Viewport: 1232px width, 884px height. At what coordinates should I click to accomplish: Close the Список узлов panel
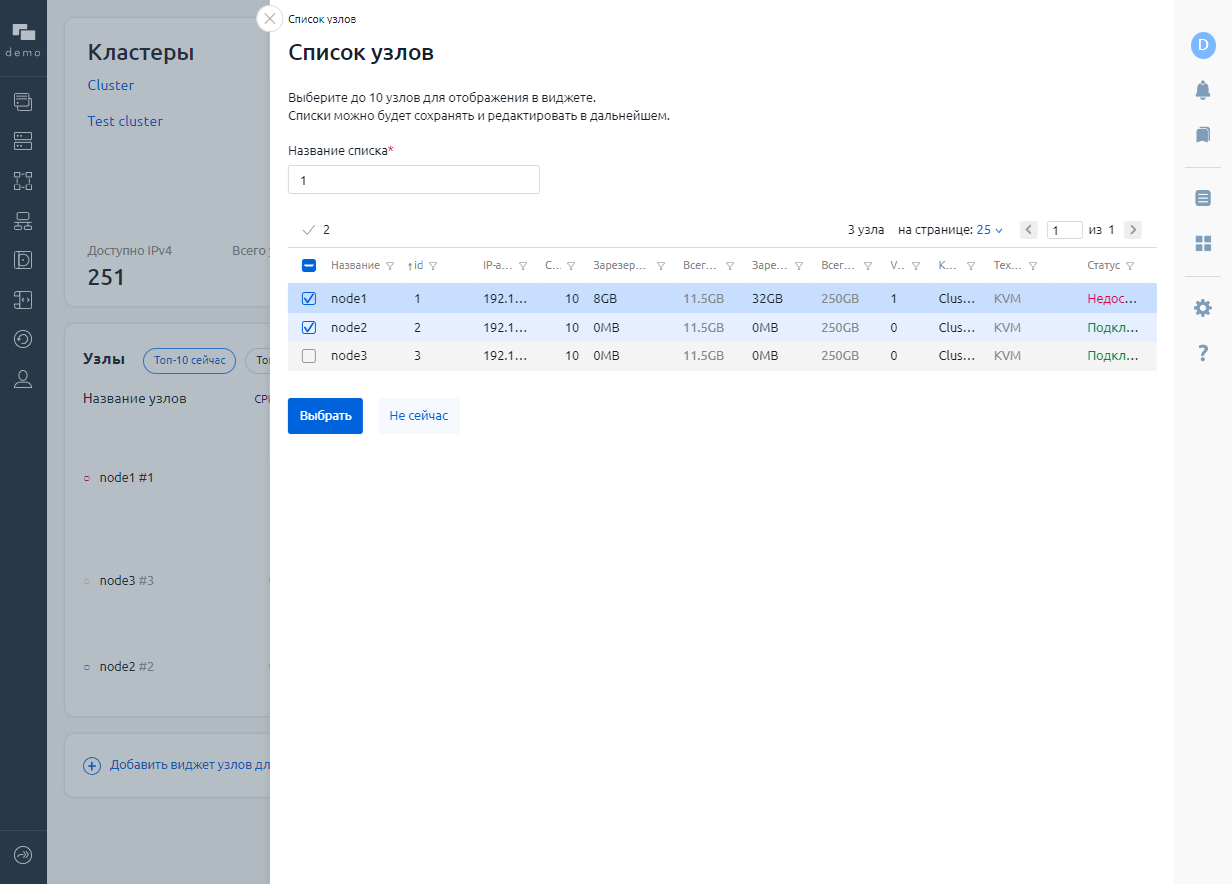269,19
